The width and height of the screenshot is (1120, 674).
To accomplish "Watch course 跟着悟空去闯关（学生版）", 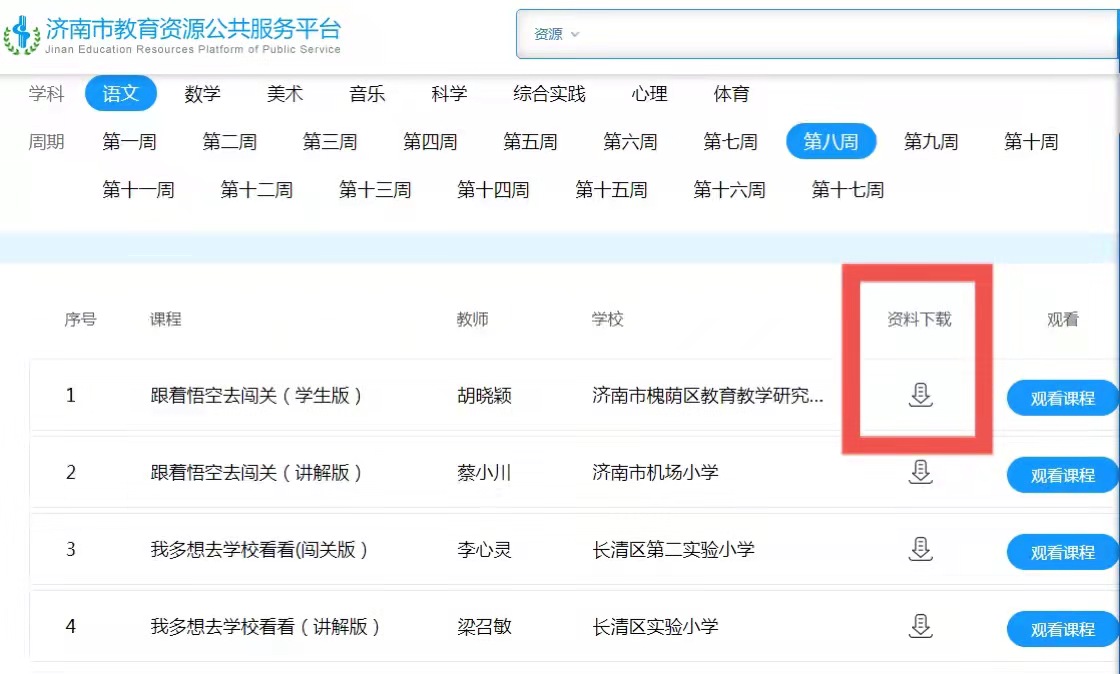I will pyautogui.click(x=1062, y=398).
